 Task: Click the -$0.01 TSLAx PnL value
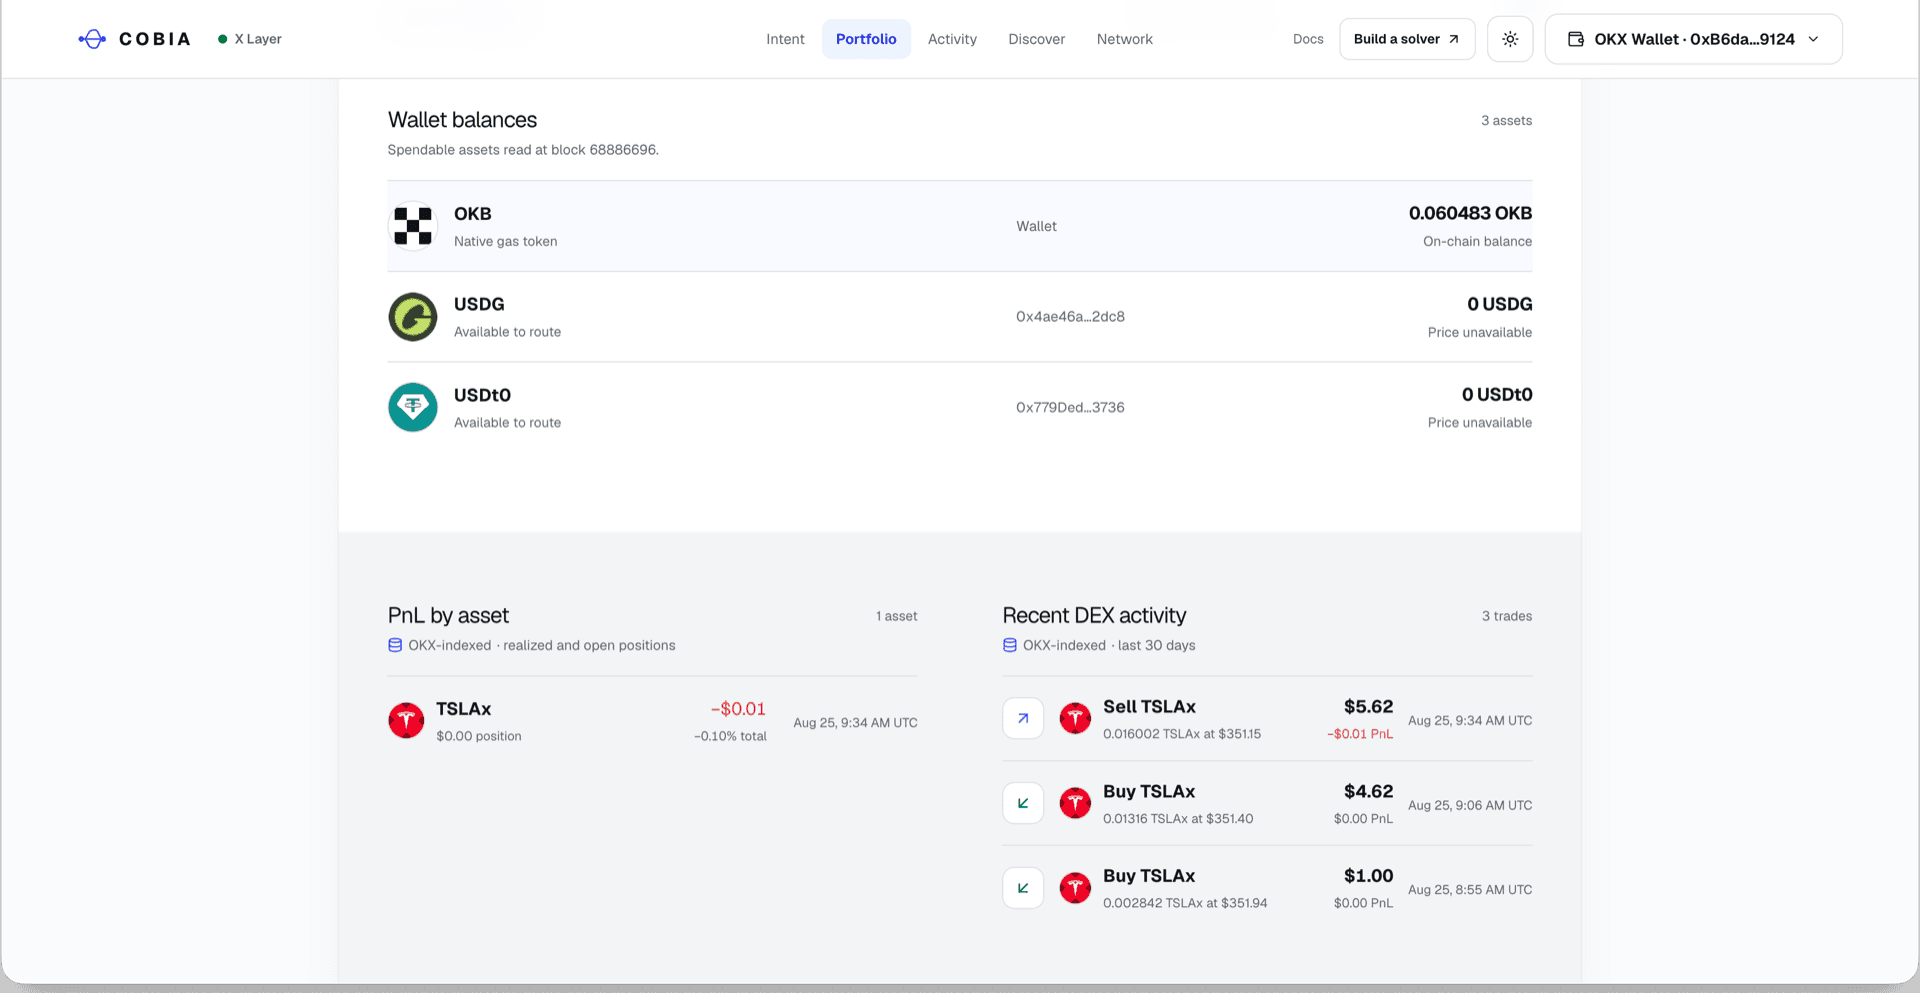click(x=738, y=709)
